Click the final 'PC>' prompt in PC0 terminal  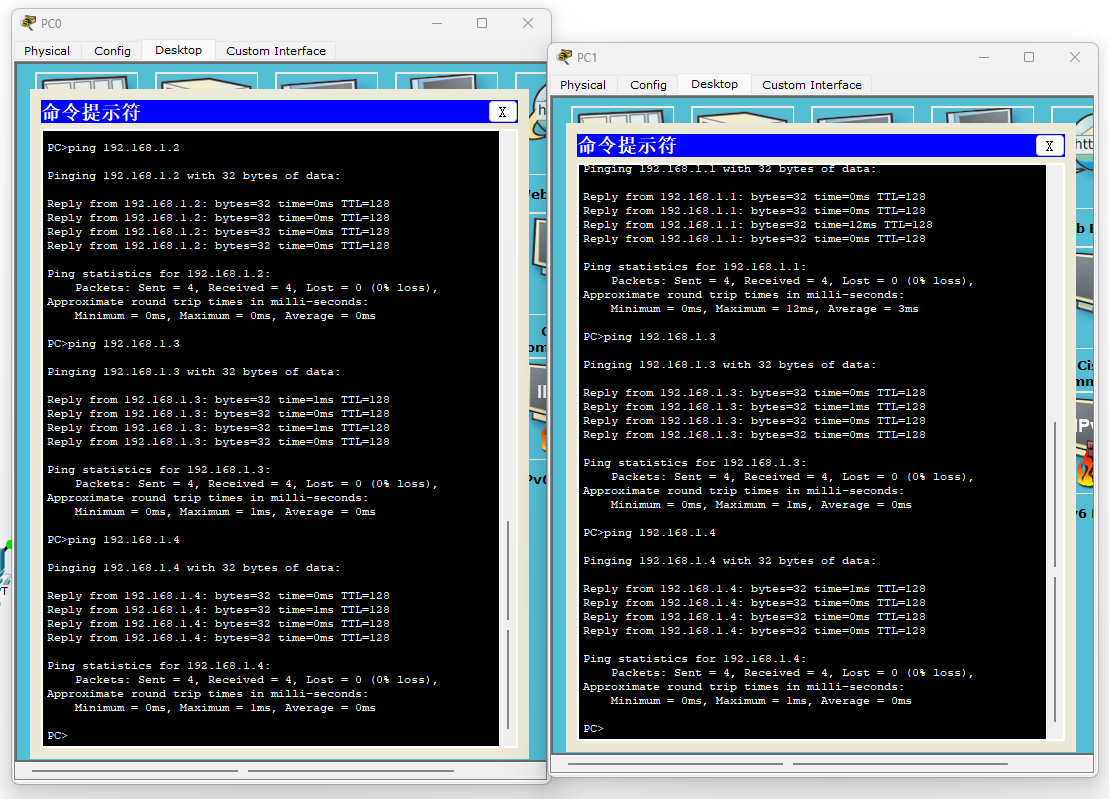[x=57, y=735]
